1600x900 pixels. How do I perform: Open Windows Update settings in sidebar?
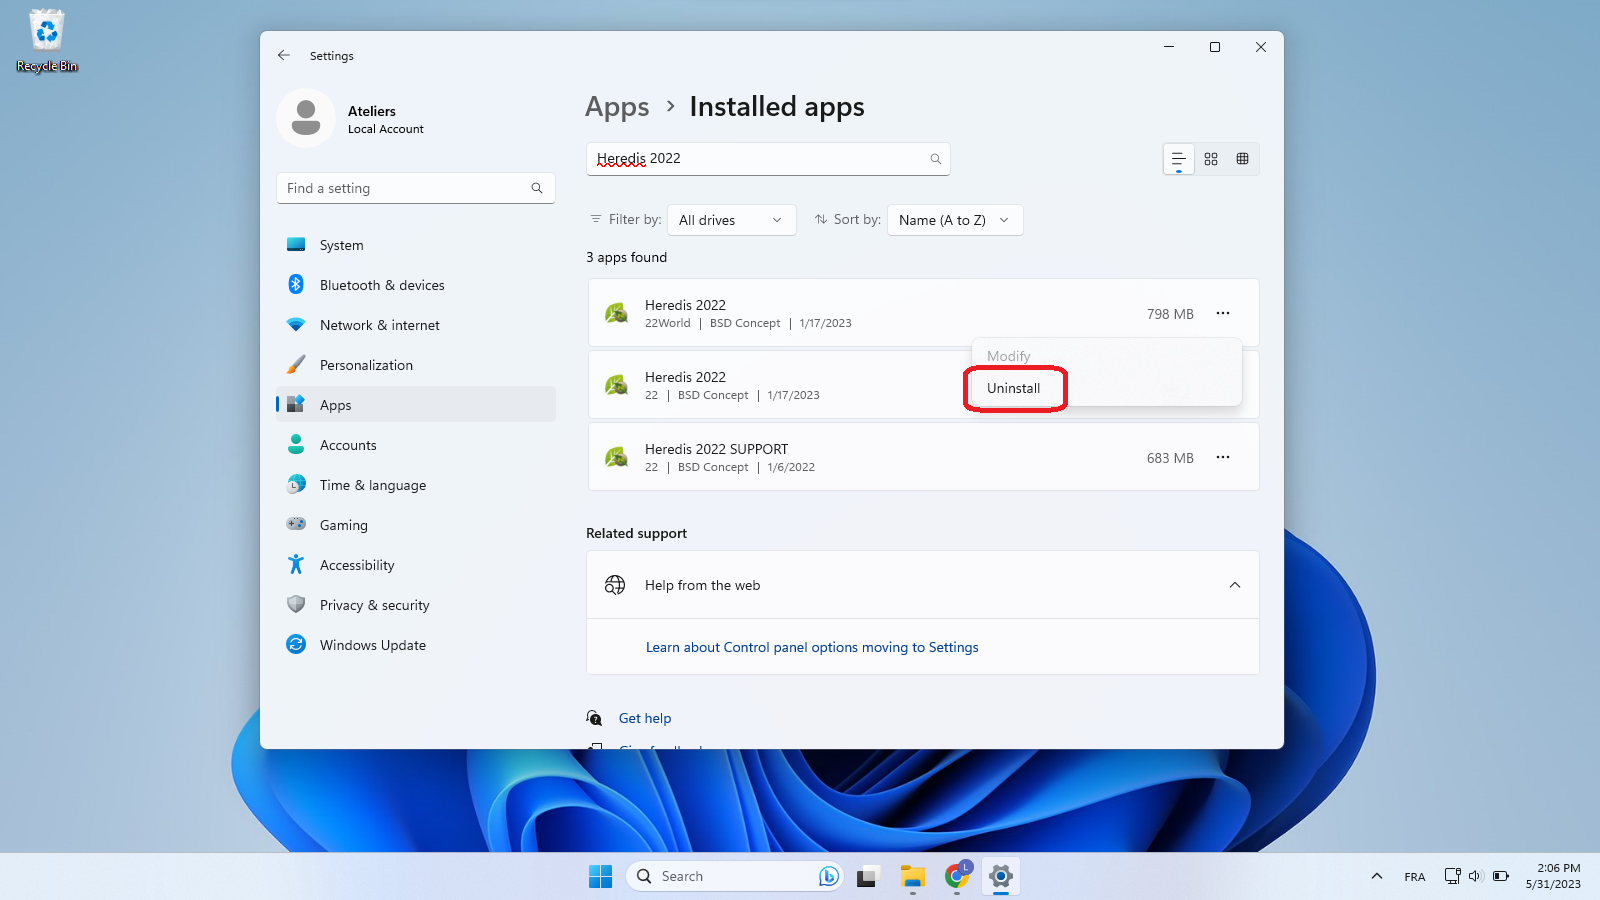(x=372, y=645)
